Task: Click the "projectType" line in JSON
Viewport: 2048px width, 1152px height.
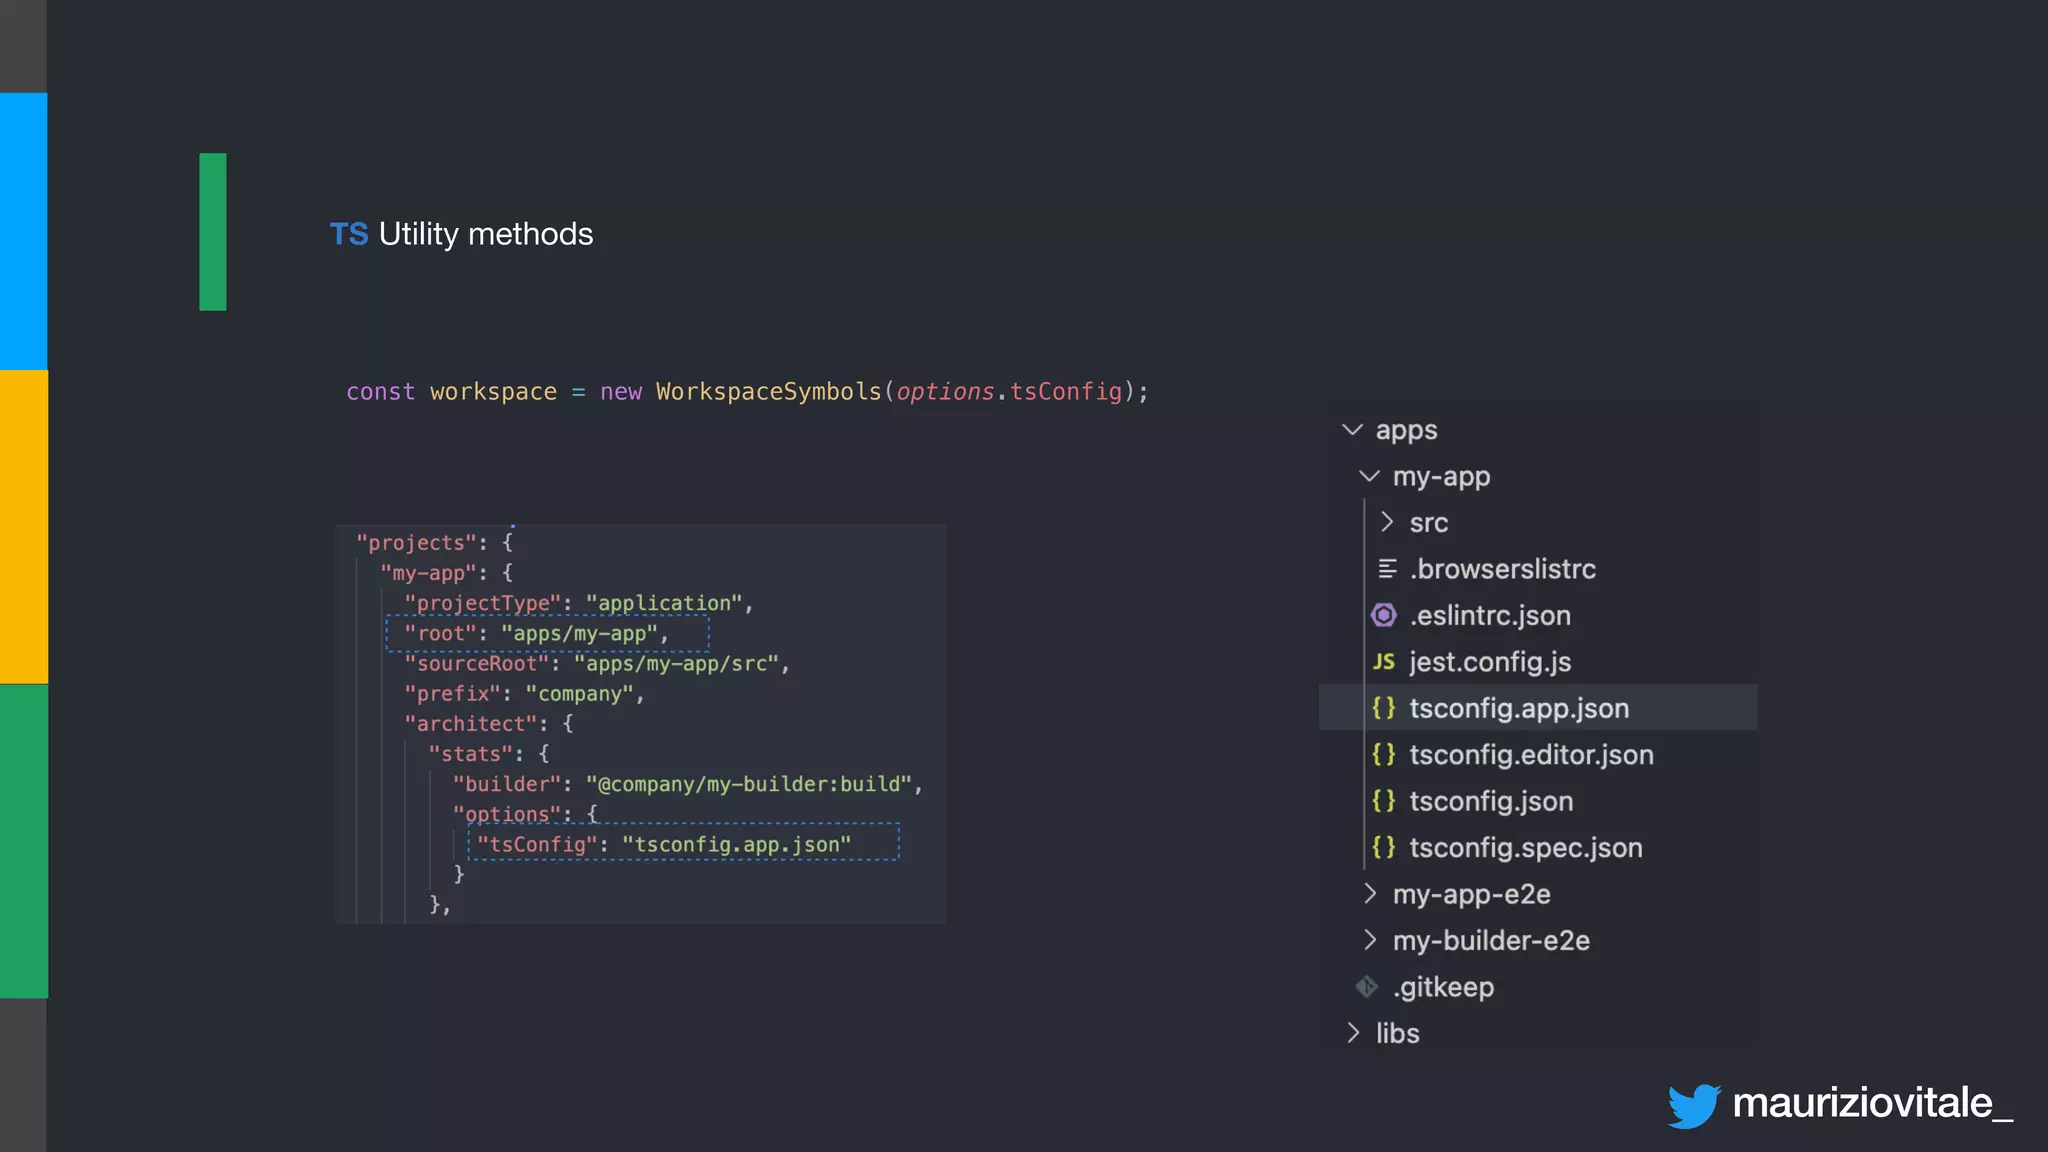Action: pos(578,603)
